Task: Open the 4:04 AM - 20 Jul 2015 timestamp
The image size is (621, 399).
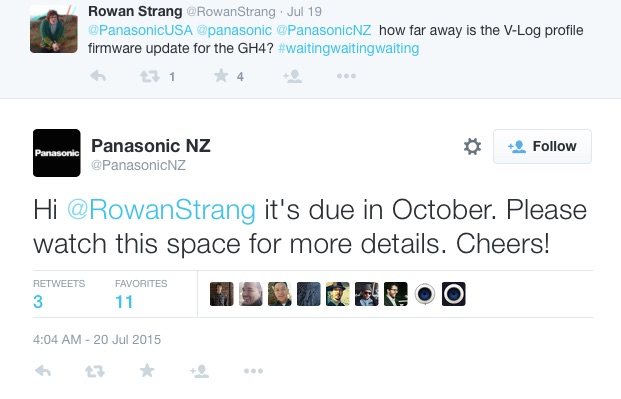Action: point(97,340)
